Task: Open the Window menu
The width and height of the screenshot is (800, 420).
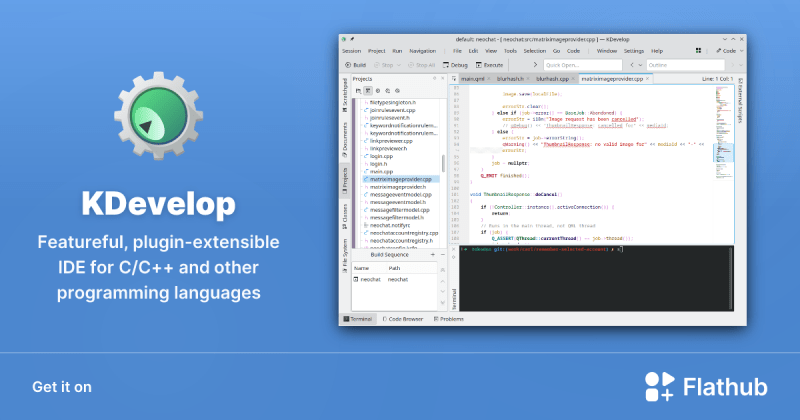Action: tap(607, 51)
